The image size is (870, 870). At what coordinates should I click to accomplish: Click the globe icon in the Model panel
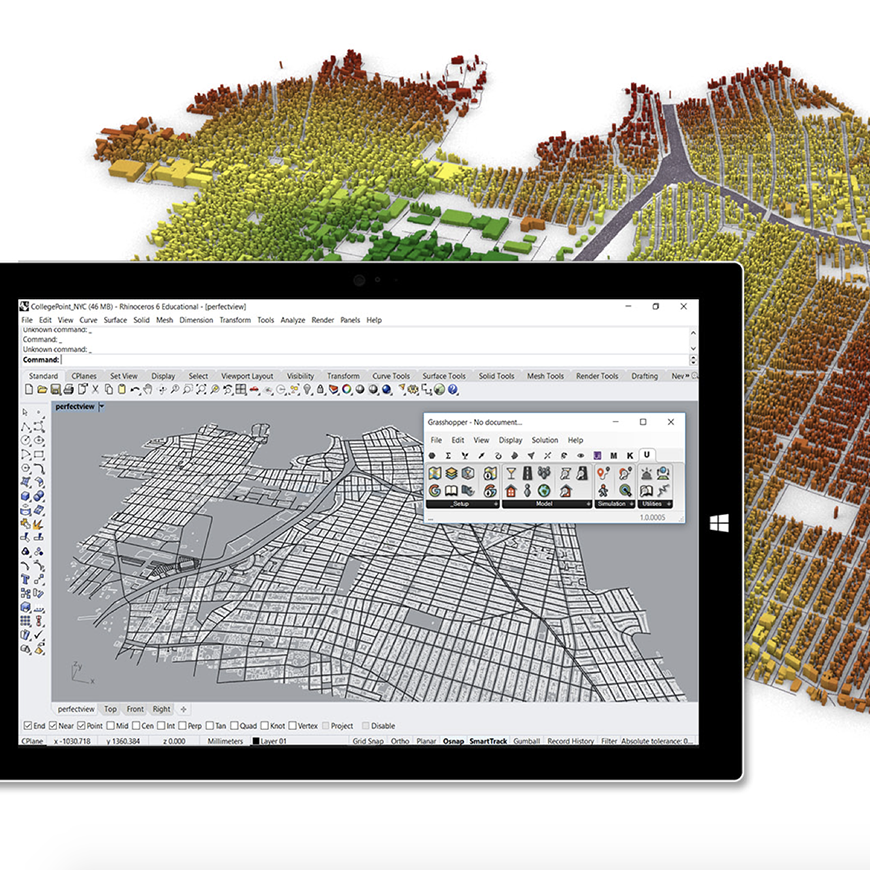point(543,491)
